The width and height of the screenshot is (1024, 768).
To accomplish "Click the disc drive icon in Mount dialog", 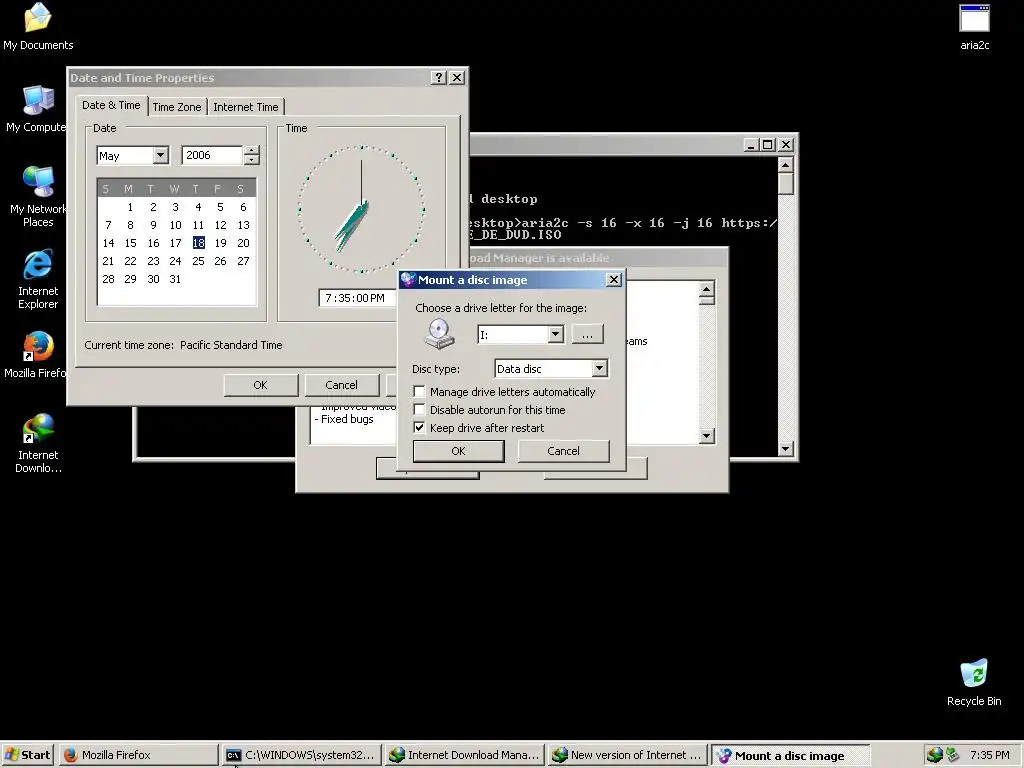I will (x=439, y=334).
